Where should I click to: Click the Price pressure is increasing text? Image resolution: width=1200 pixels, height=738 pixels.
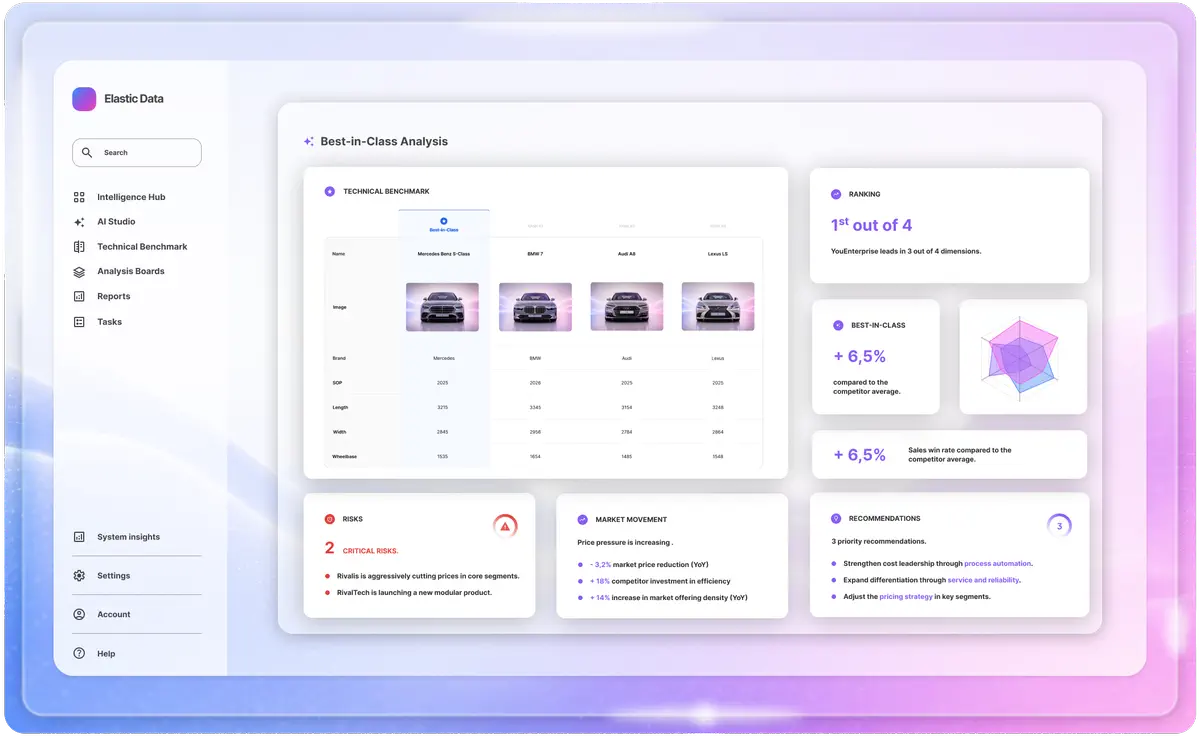pyautogui.click(x=625, y=543)
